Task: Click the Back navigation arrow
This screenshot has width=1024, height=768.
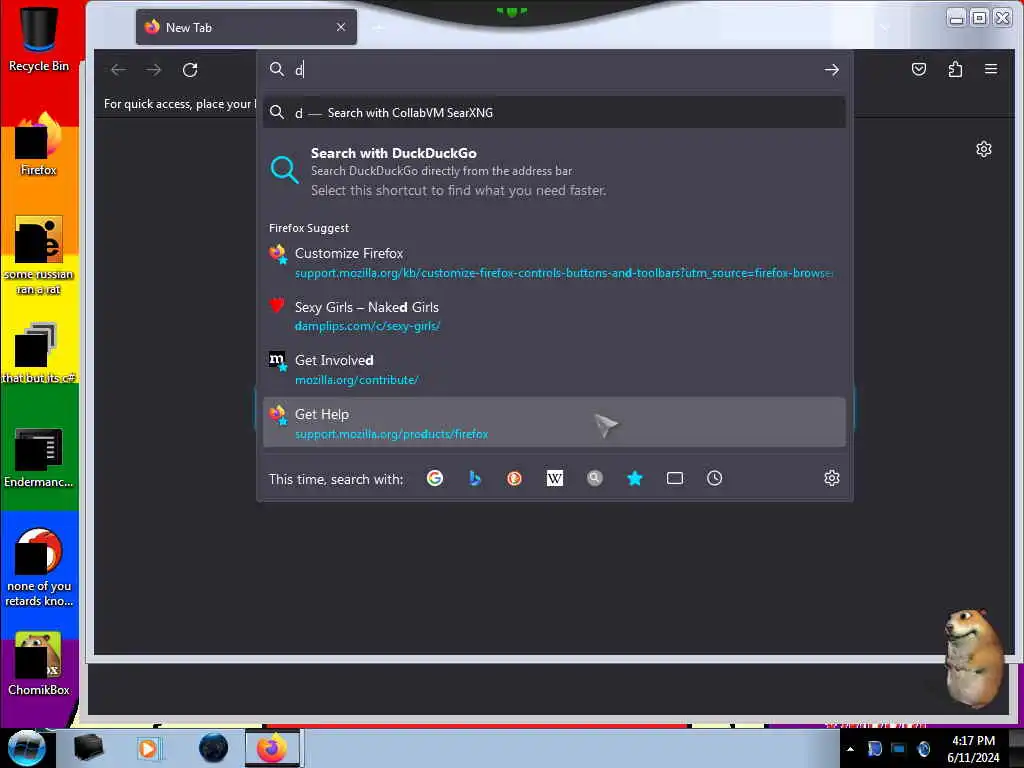Action: pos(118,69)
